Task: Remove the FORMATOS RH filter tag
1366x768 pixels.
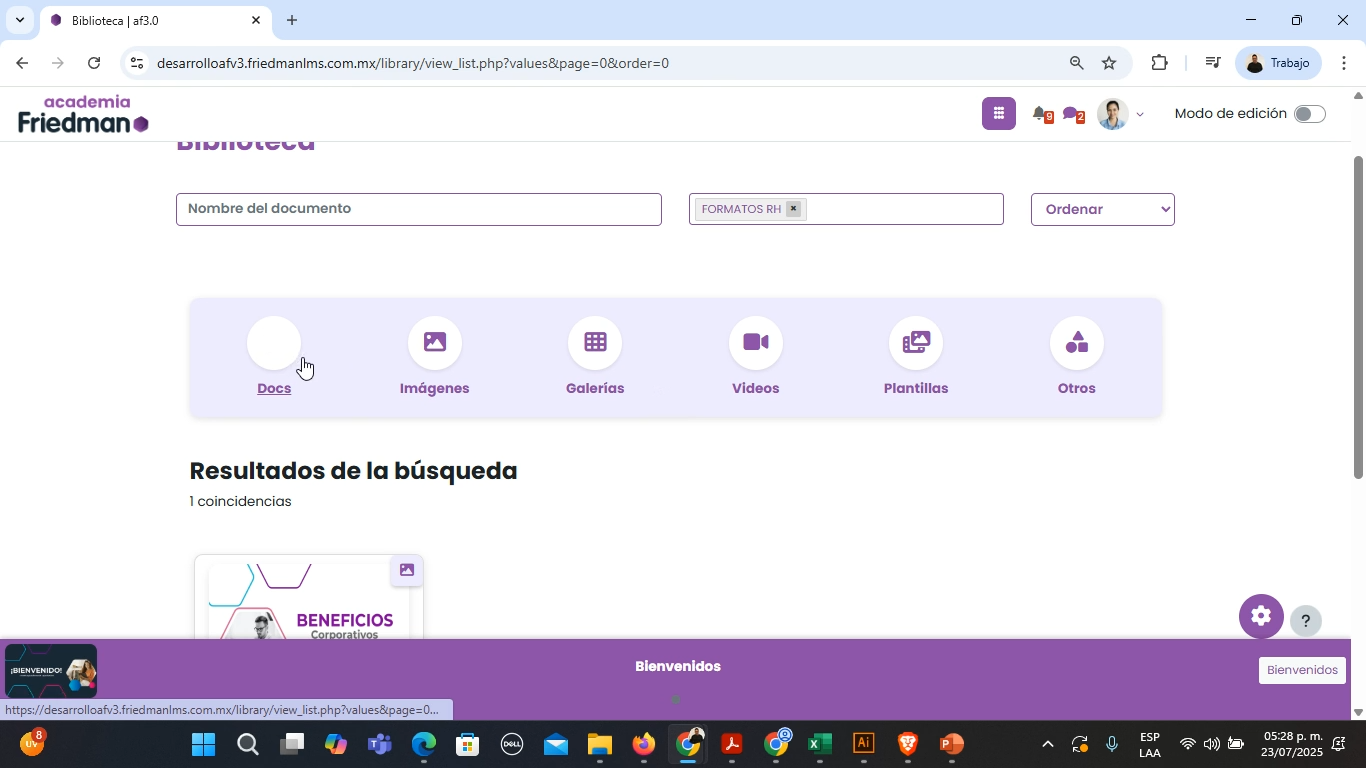Action: (793, 209)
